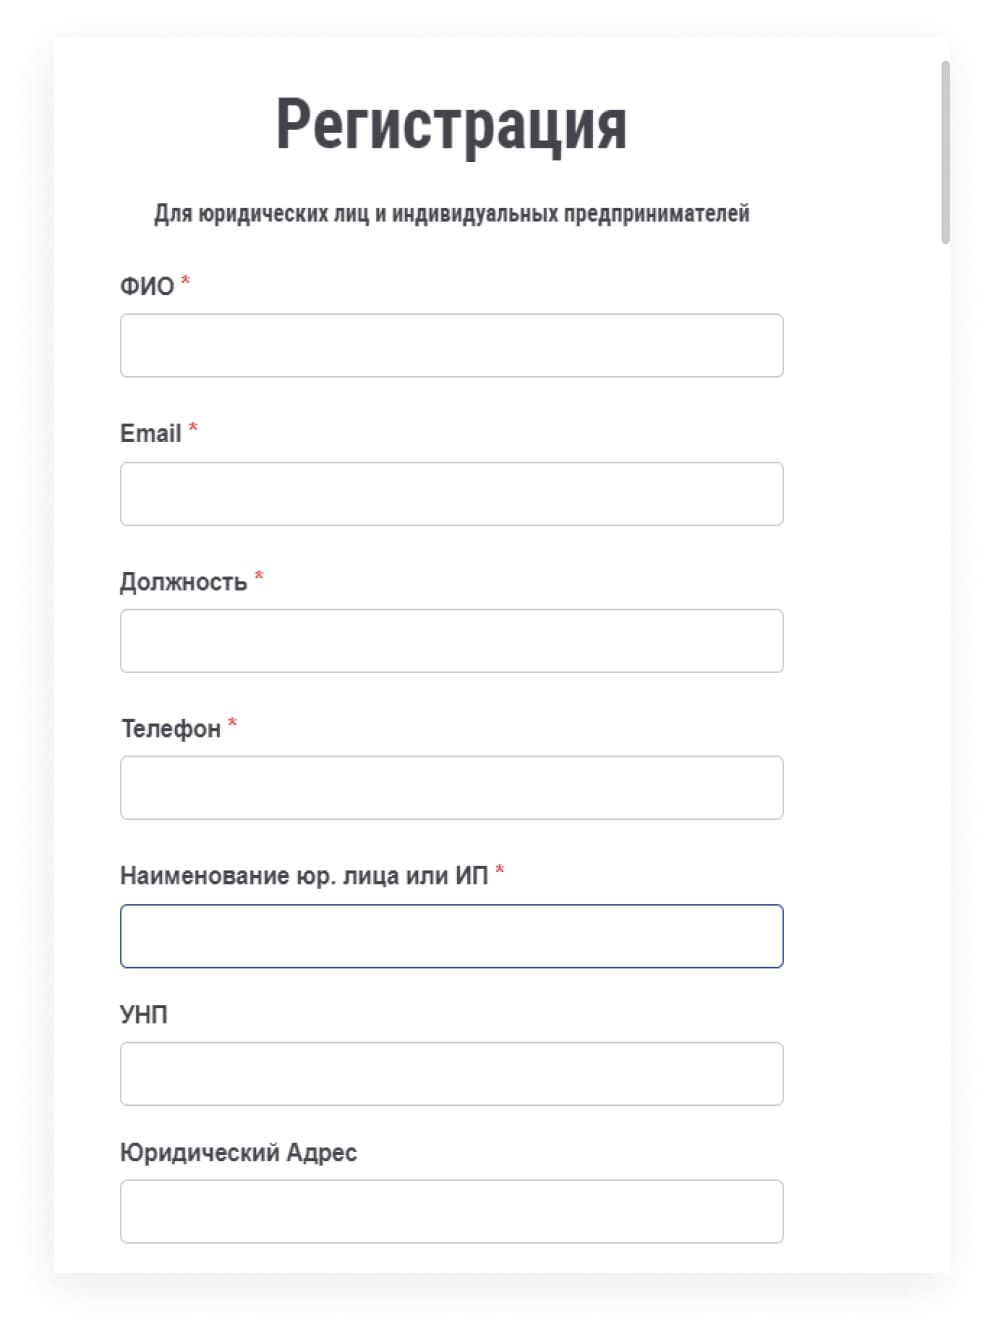Select the УНП input box
996x1335 pixels.
pos(451,1073)
